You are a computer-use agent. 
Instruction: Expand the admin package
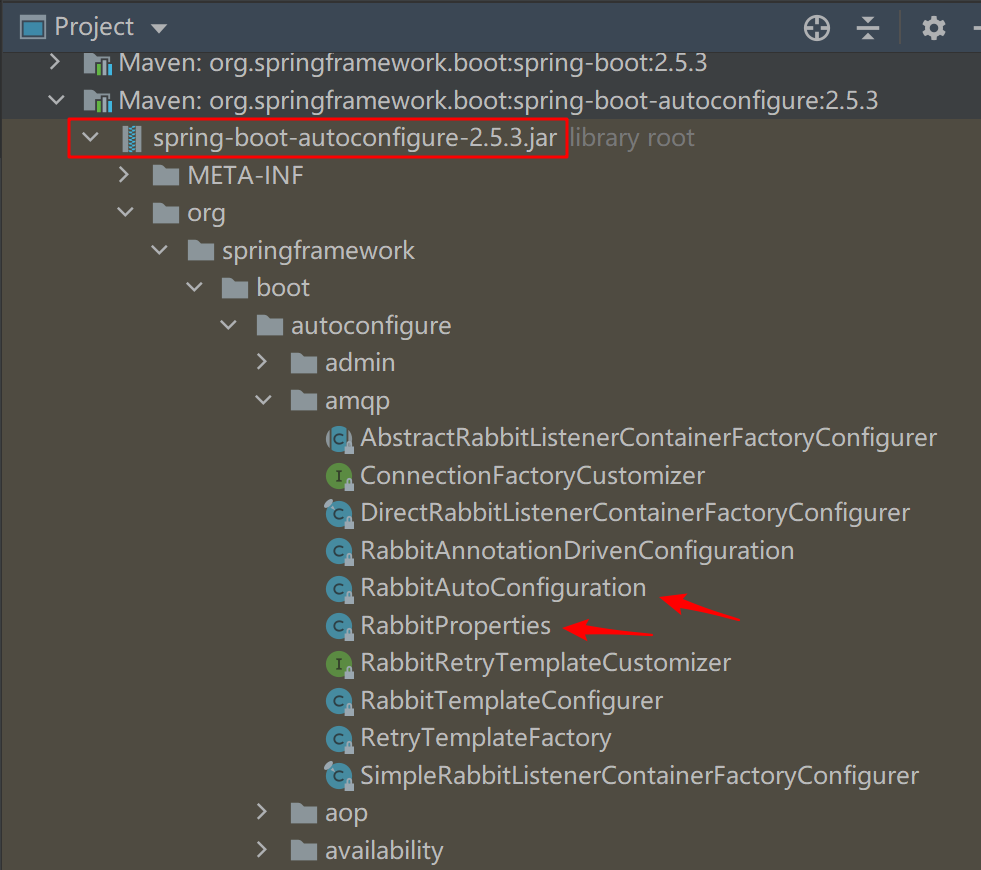click(x=263, y=363)
